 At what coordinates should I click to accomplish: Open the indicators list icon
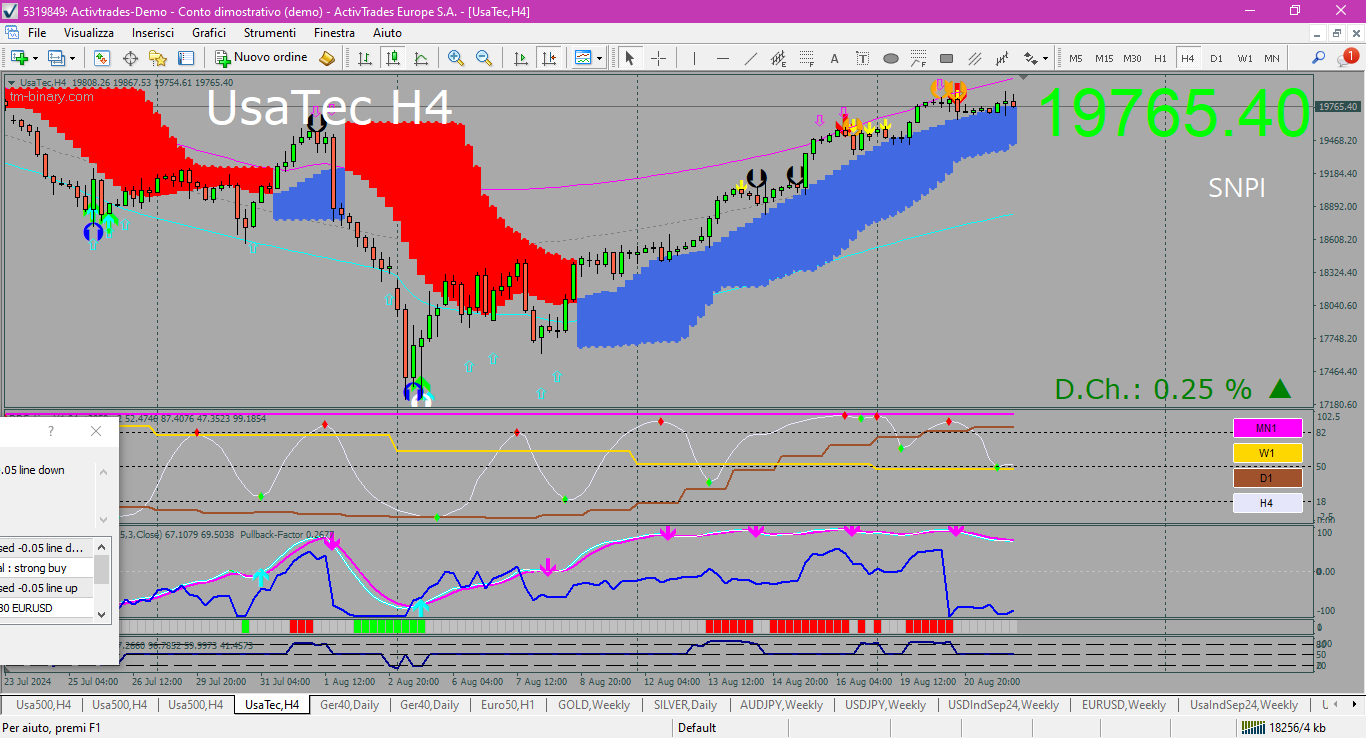pos(583,58)
